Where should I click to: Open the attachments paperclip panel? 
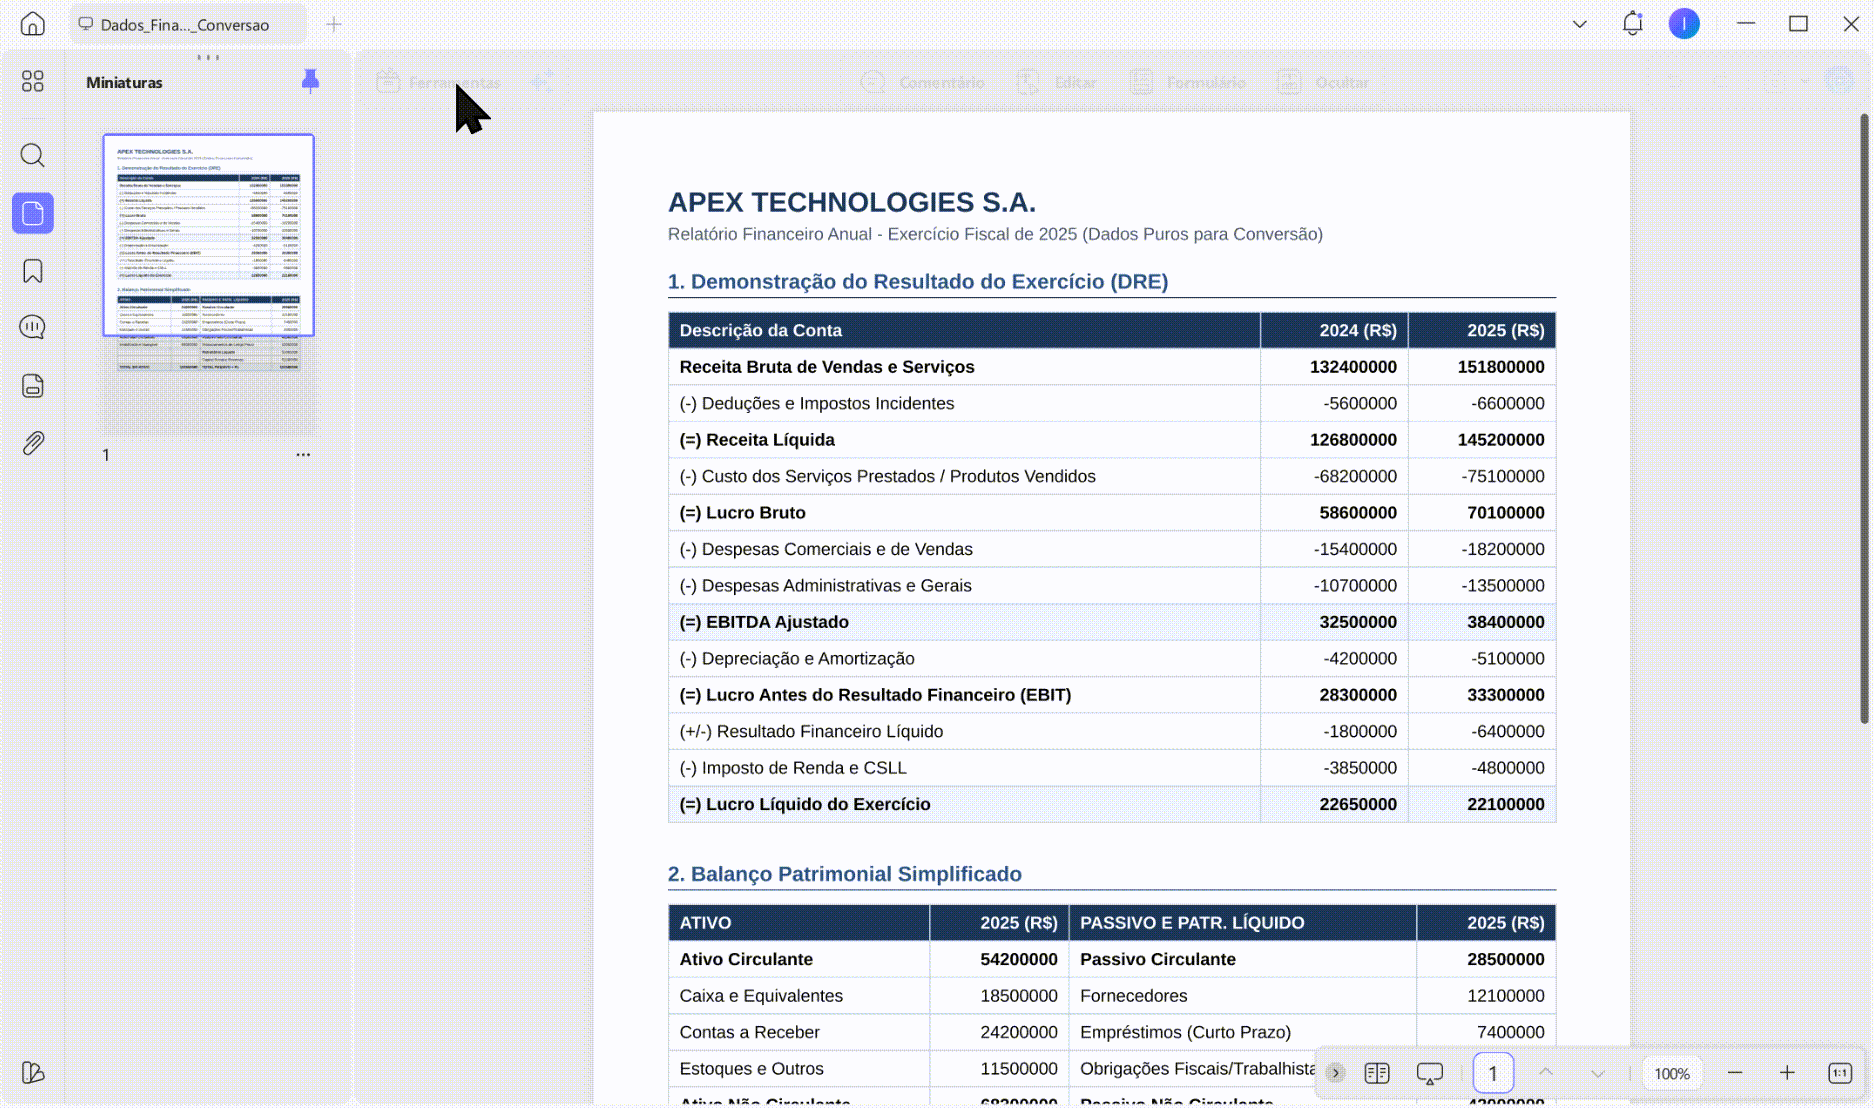pyautogui.click(x=33, y=443)
